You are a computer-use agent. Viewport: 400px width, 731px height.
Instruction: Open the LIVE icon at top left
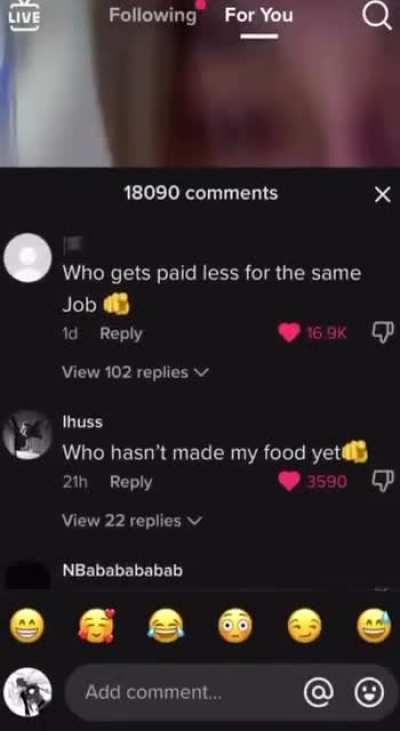click(24, 15)
